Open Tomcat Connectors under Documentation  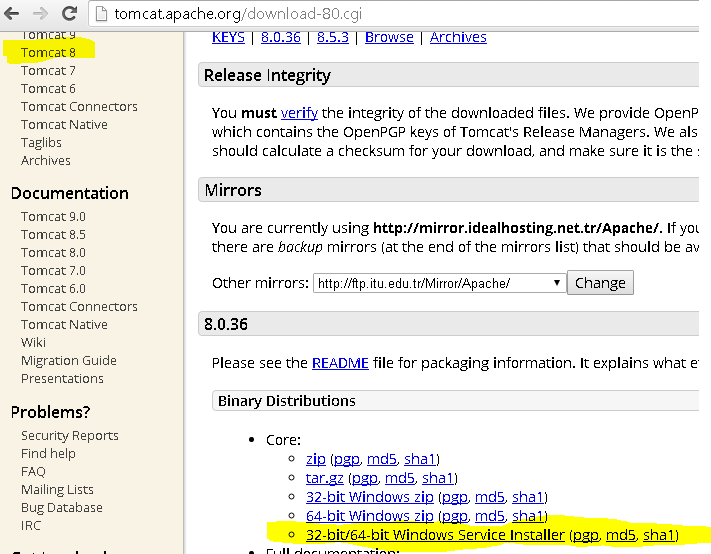[79, 306]
